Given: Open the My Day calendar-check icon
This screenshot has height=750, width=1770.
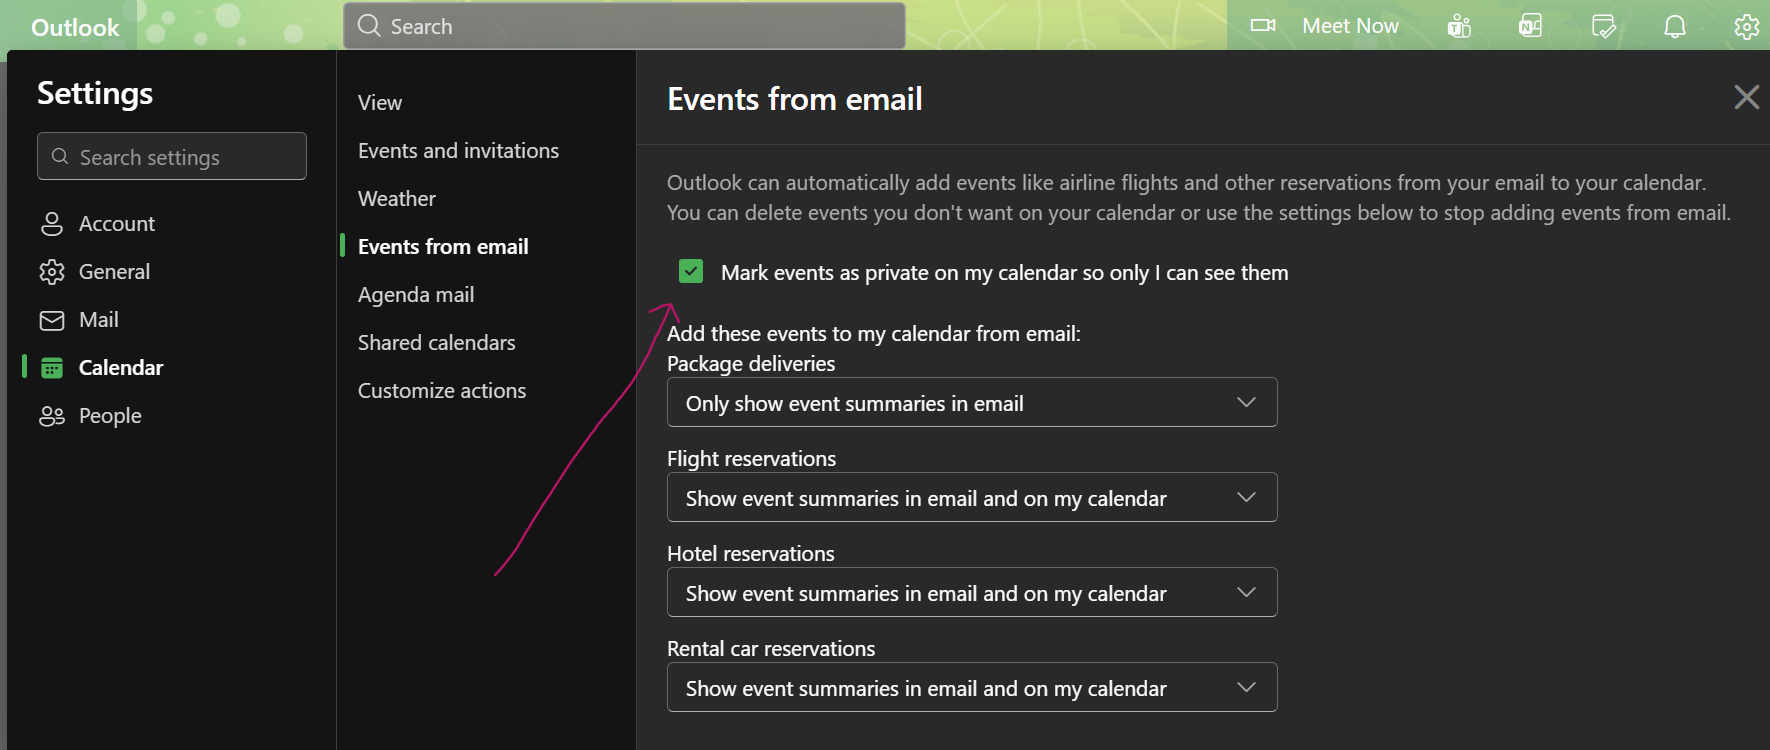Looking at the screenshot, I should coord(1603,26).
